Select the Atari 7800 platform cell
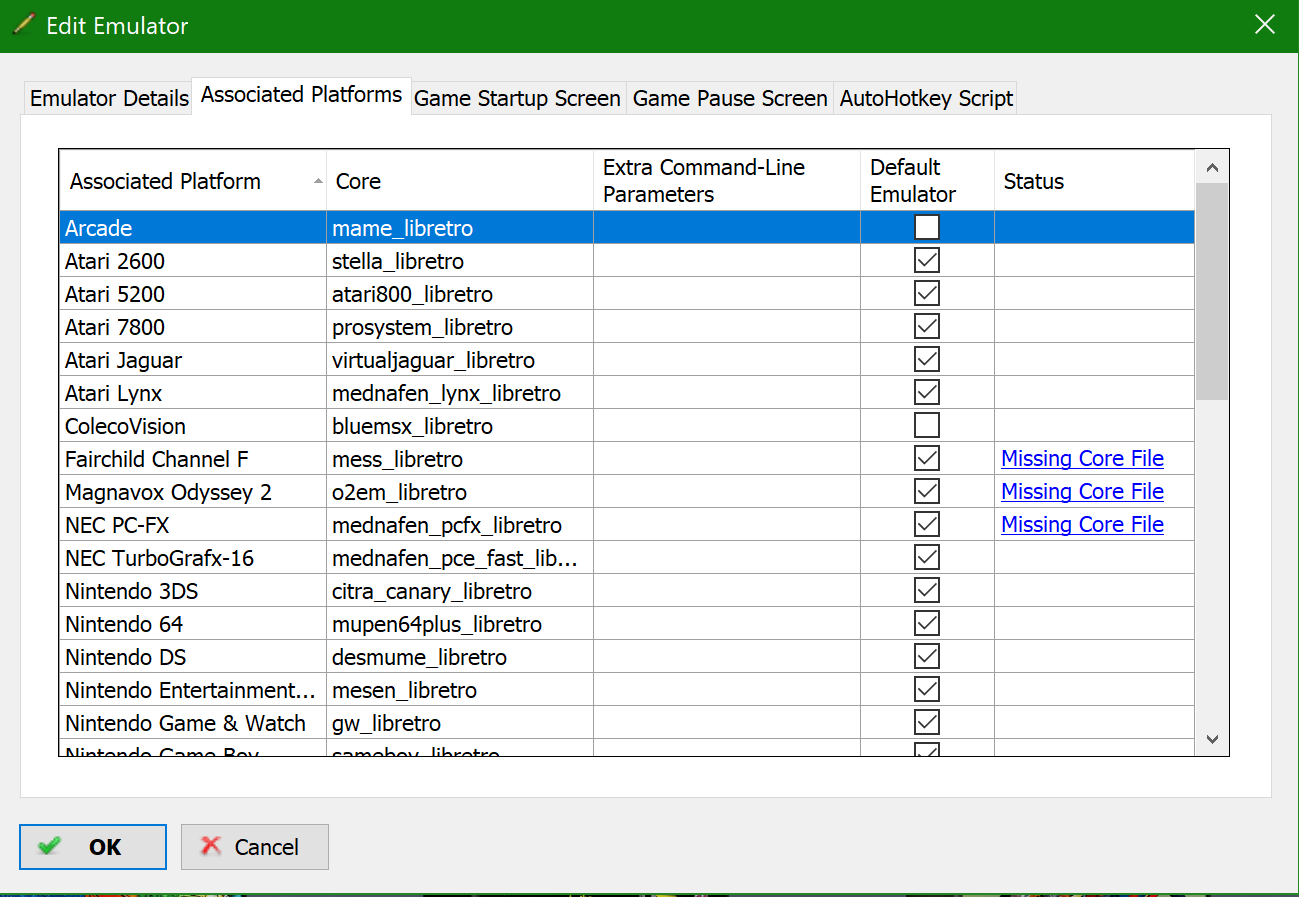Image resolution: width=1299 pixels, height=897 pixels. [193, 327]
